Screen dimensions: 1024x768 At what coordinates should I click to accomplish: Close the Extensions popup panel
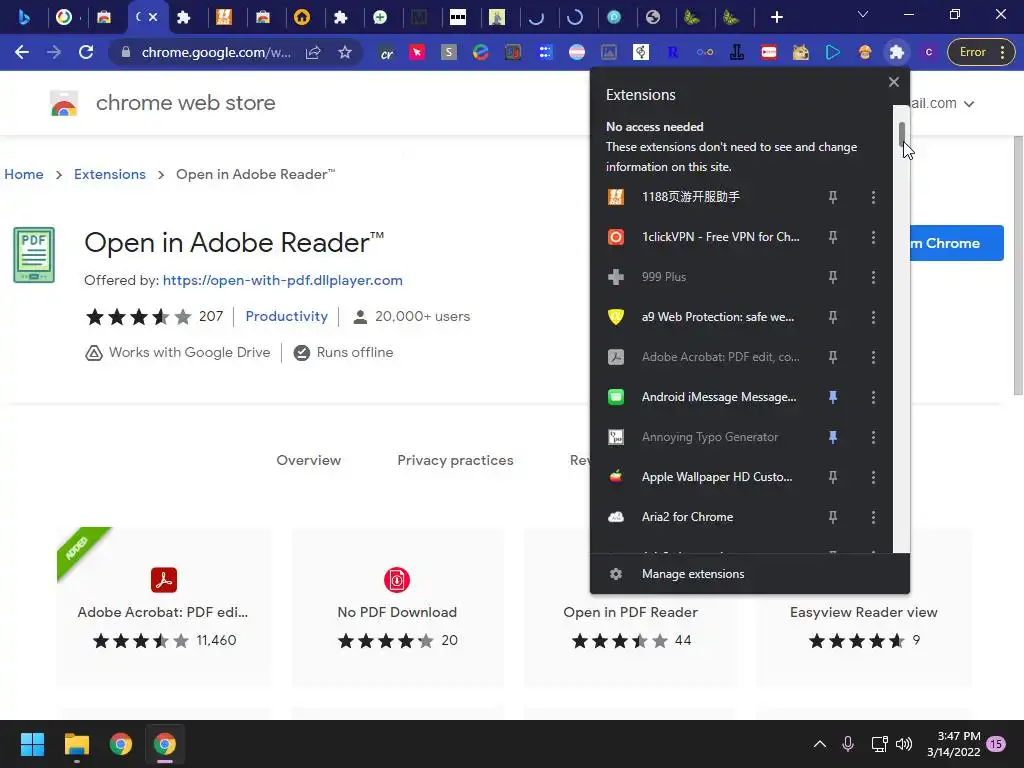tap(893, 82)
